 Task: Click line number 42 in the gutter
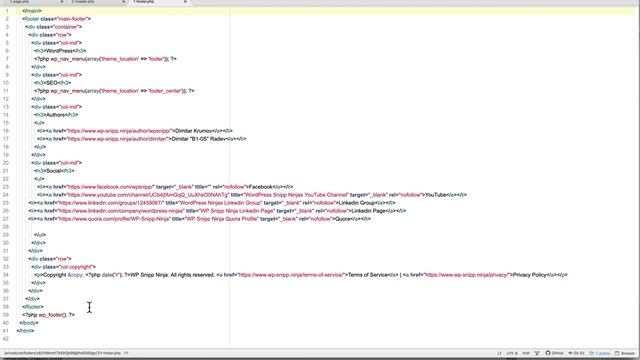[6, 339]
